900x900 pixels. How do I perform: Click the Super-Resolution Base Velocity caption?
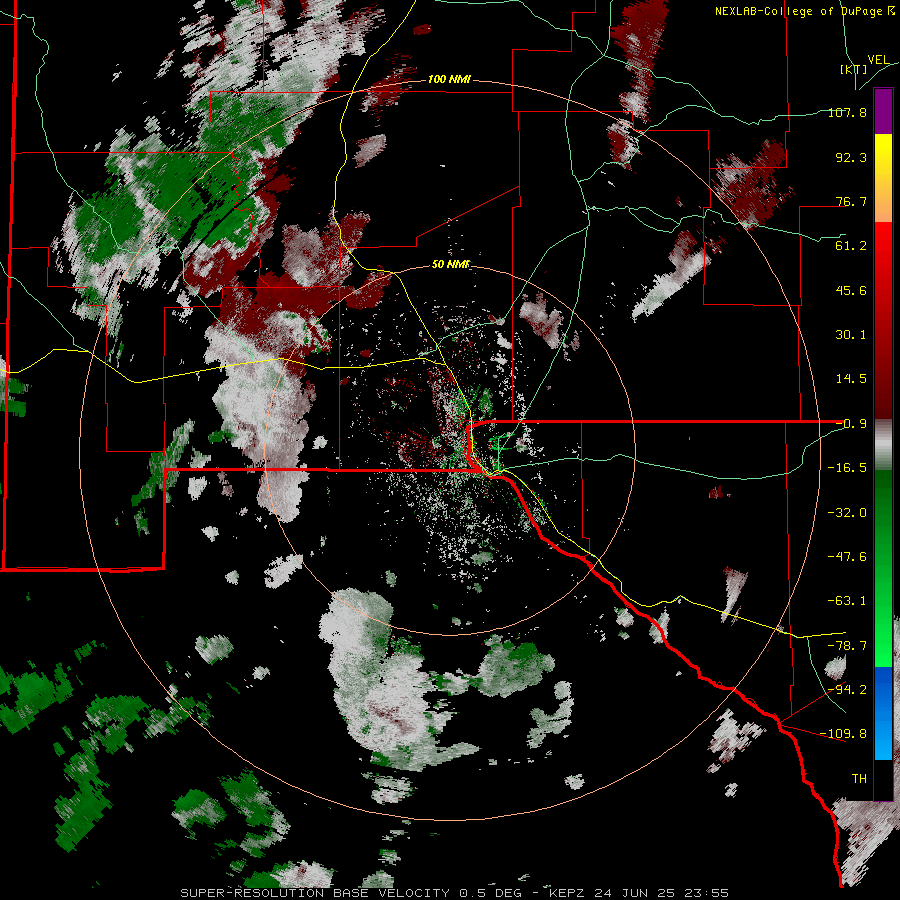pos(455,893)
